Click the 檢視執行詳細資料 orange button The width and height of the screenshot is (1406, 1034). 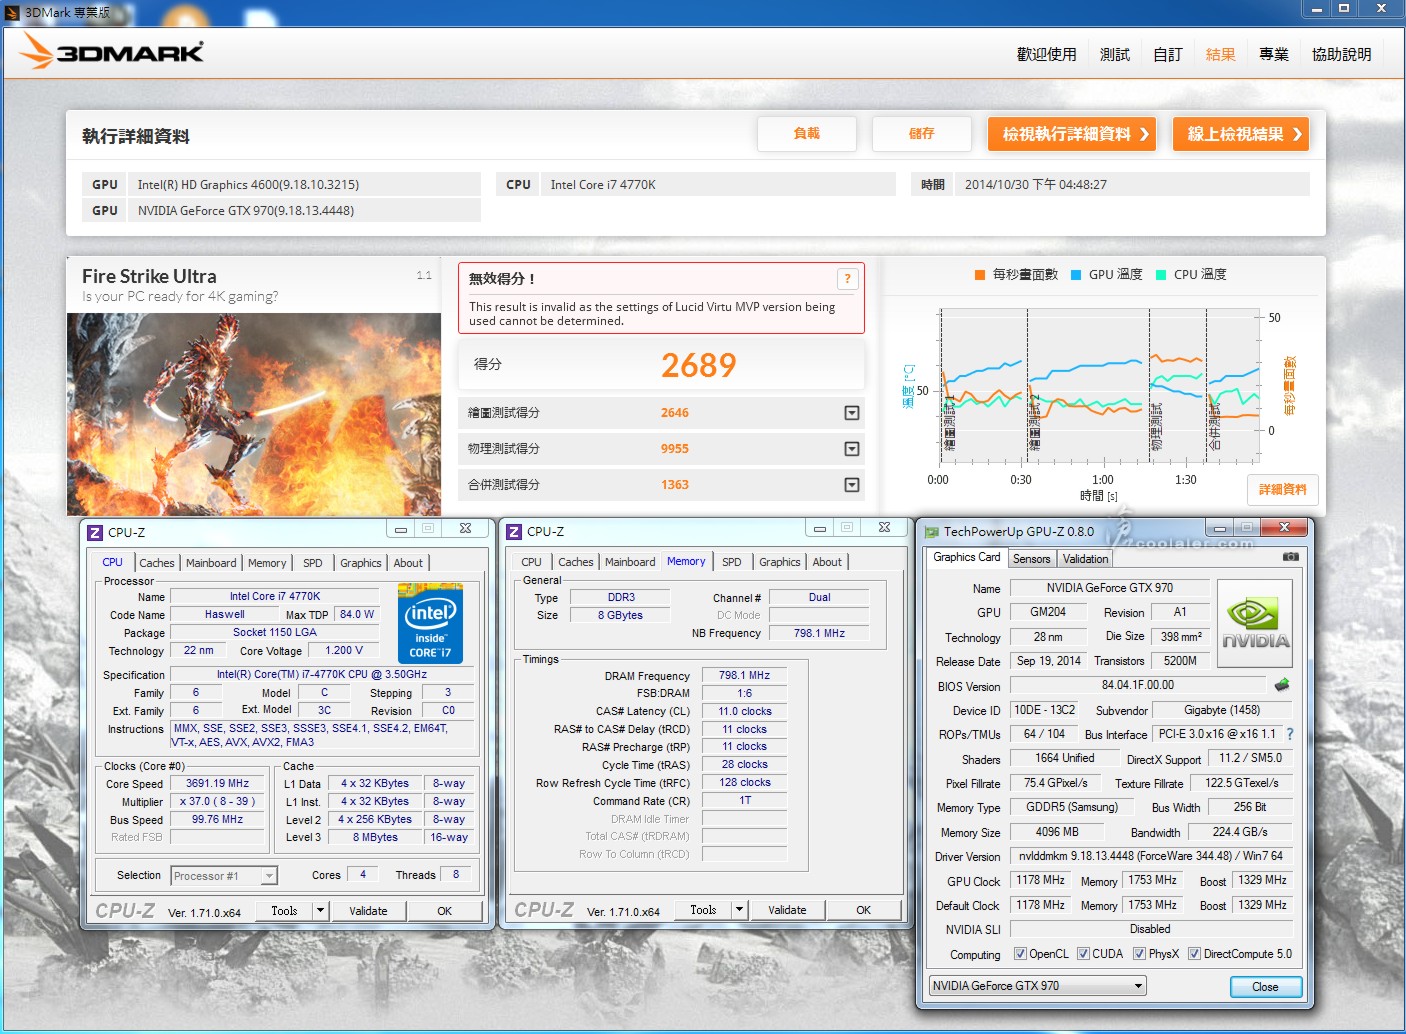point(1072,134)
